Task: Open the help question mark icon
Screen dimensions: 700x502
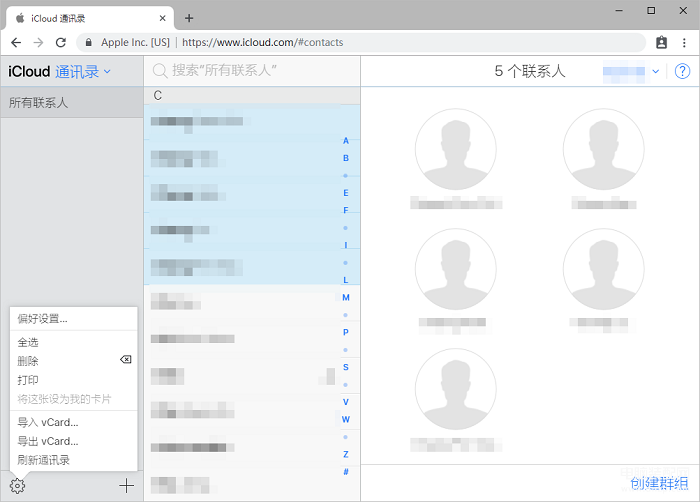Action: coord(682,71)
